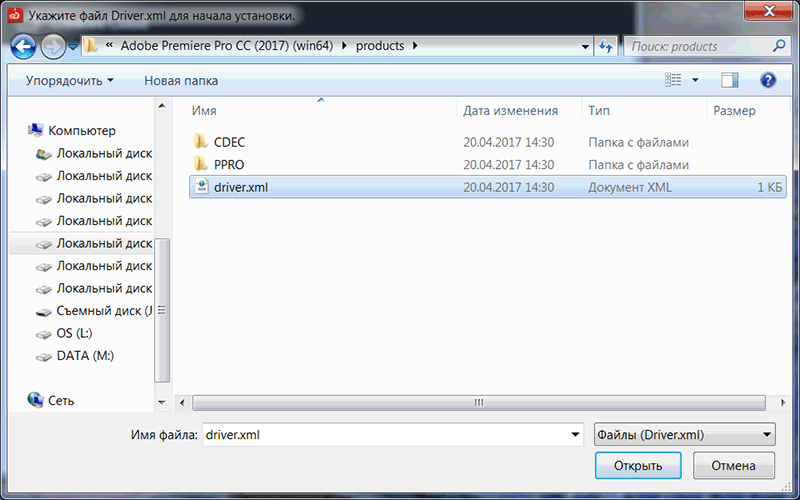Click 'Документ XML' type cell
Viewport: 800px width, 500px height.
(630, 187)
